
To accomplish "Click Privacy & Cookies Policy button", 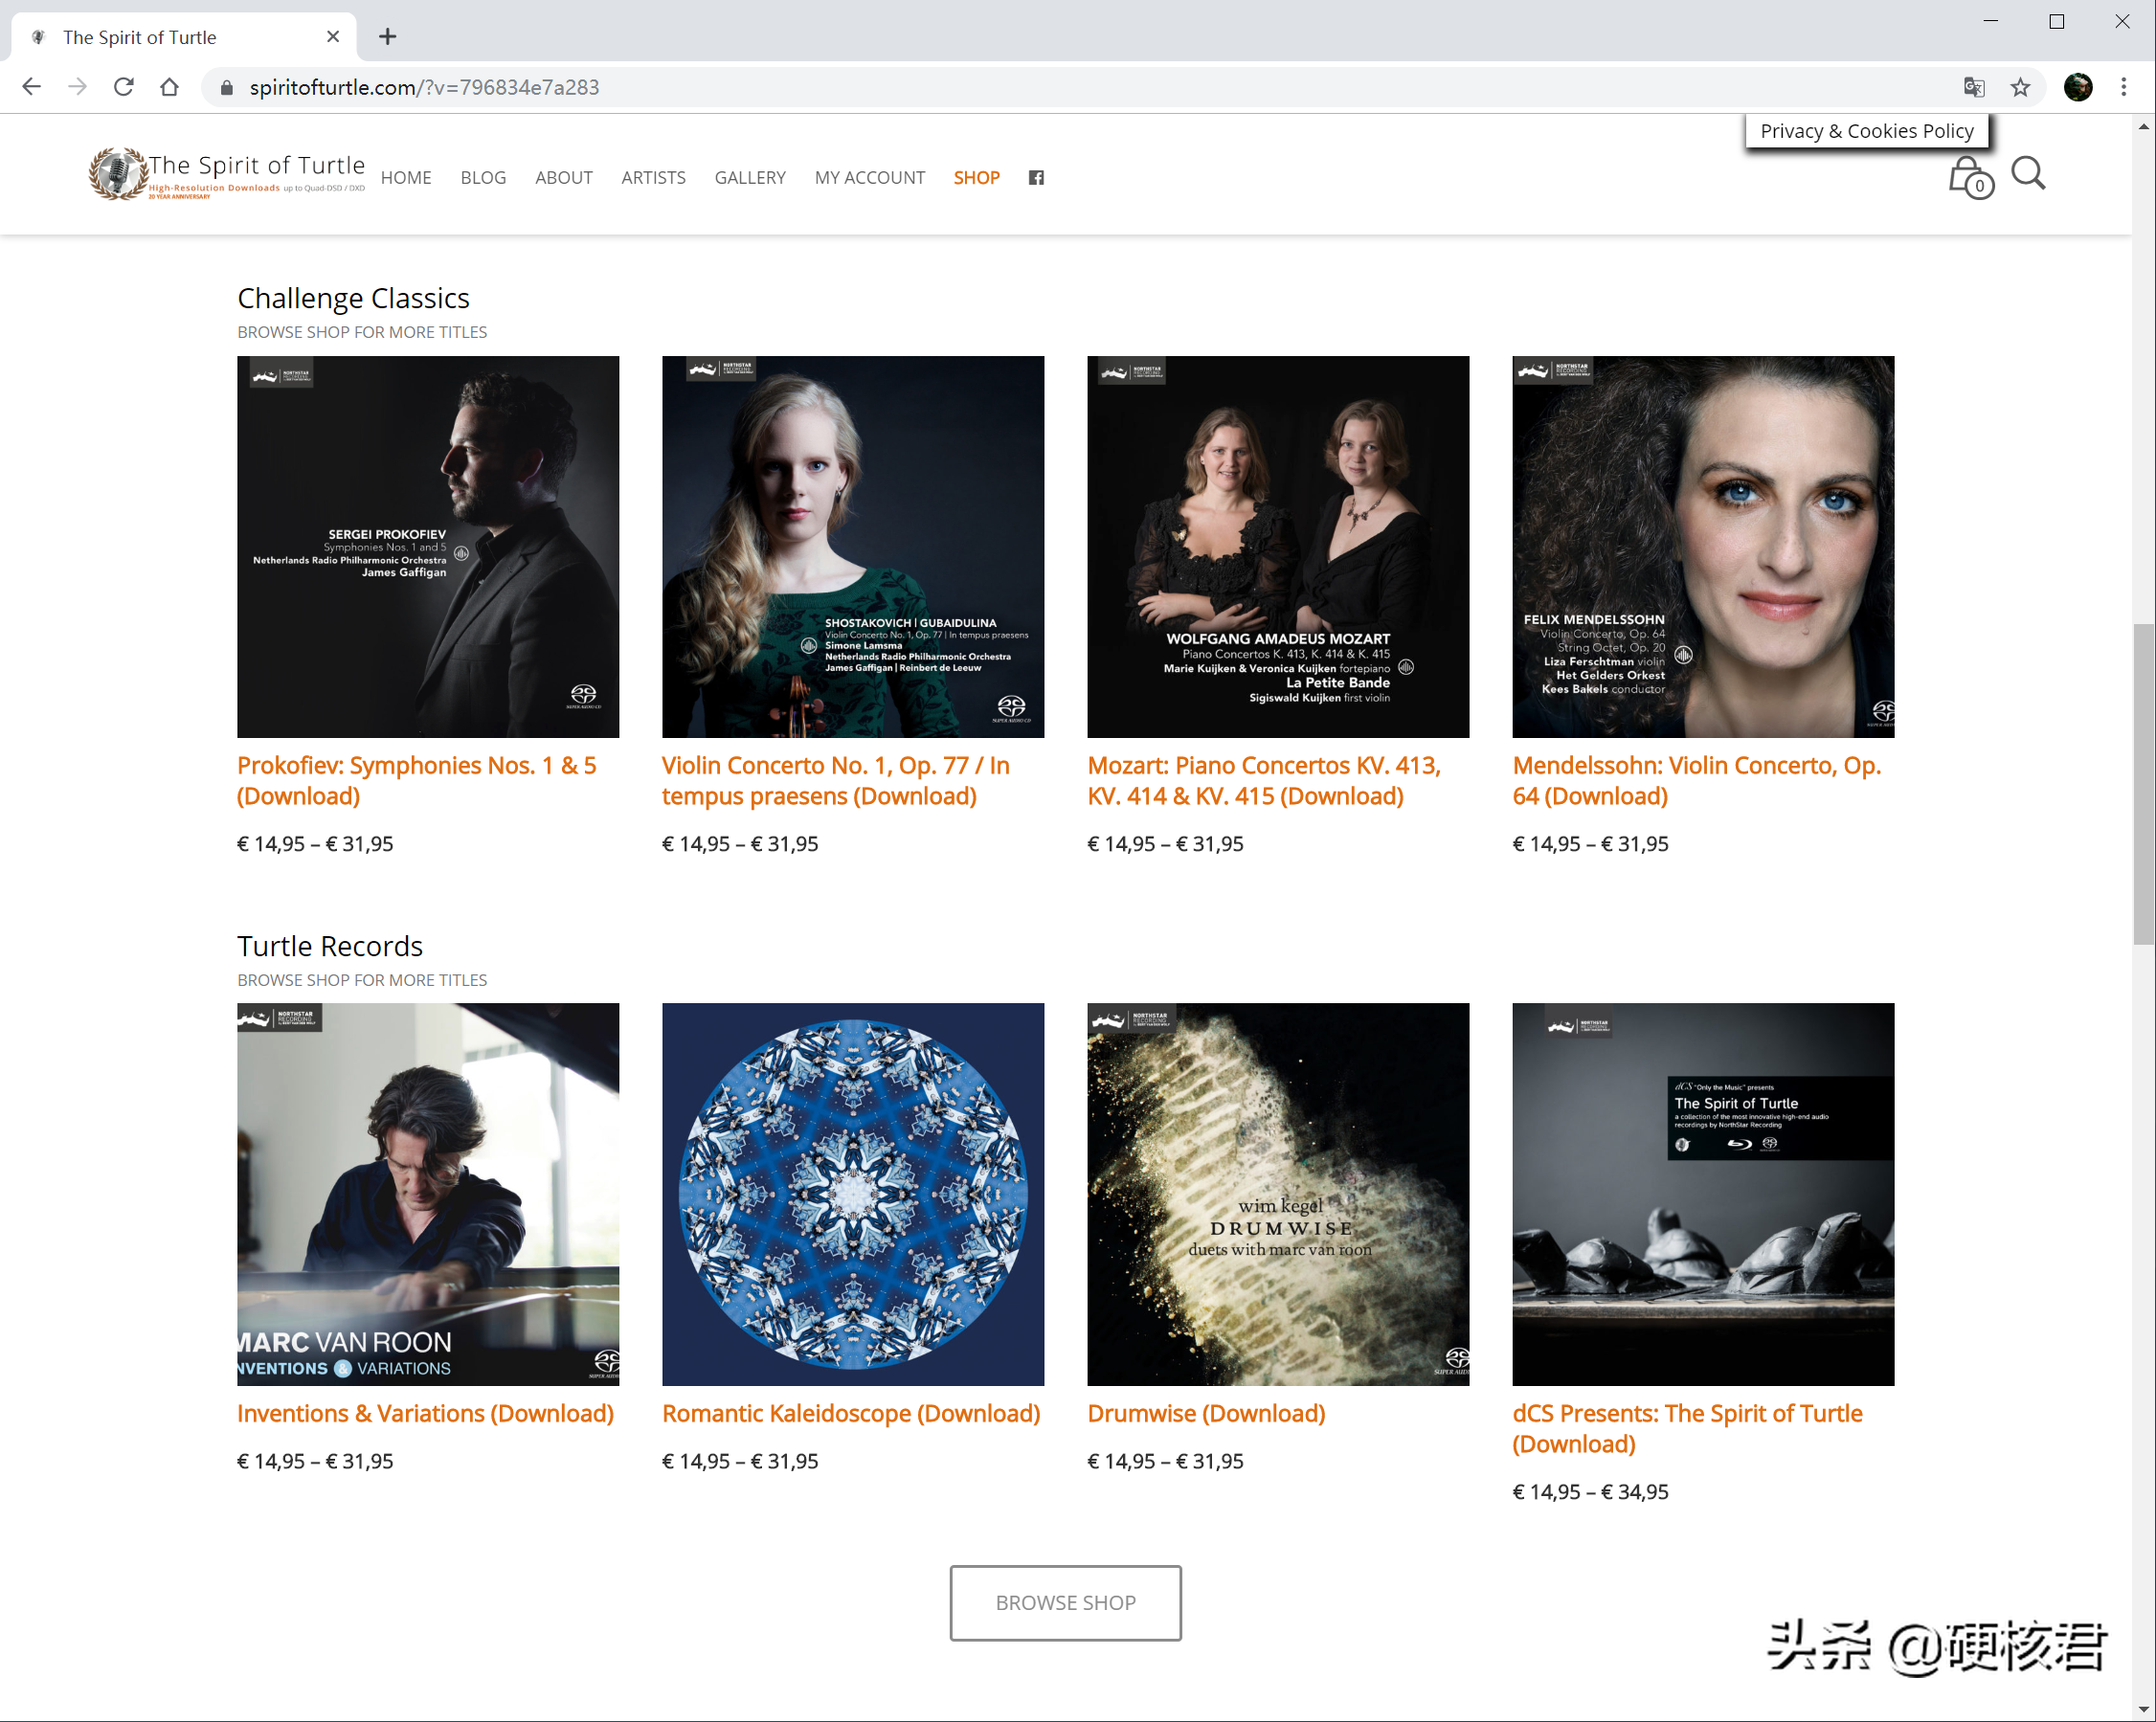I will coord(1867,131).
